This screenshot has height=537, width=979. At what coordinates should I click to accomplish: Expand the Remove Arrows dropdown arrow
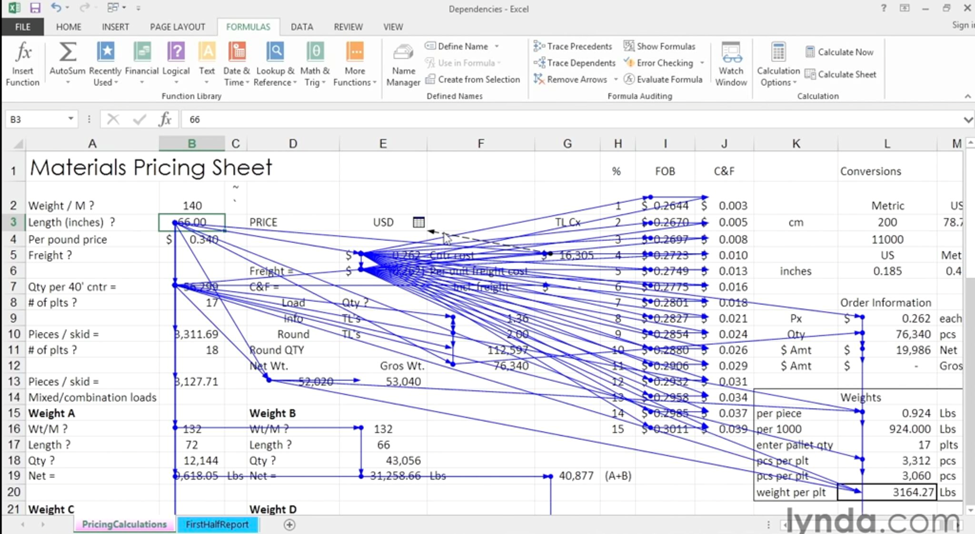(616, 79)
